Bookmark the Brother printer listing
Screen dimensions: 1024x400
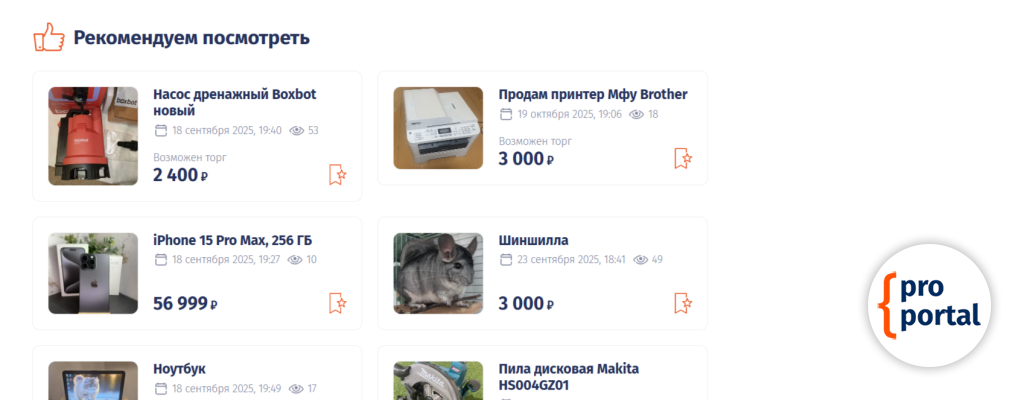click(682, 158)
